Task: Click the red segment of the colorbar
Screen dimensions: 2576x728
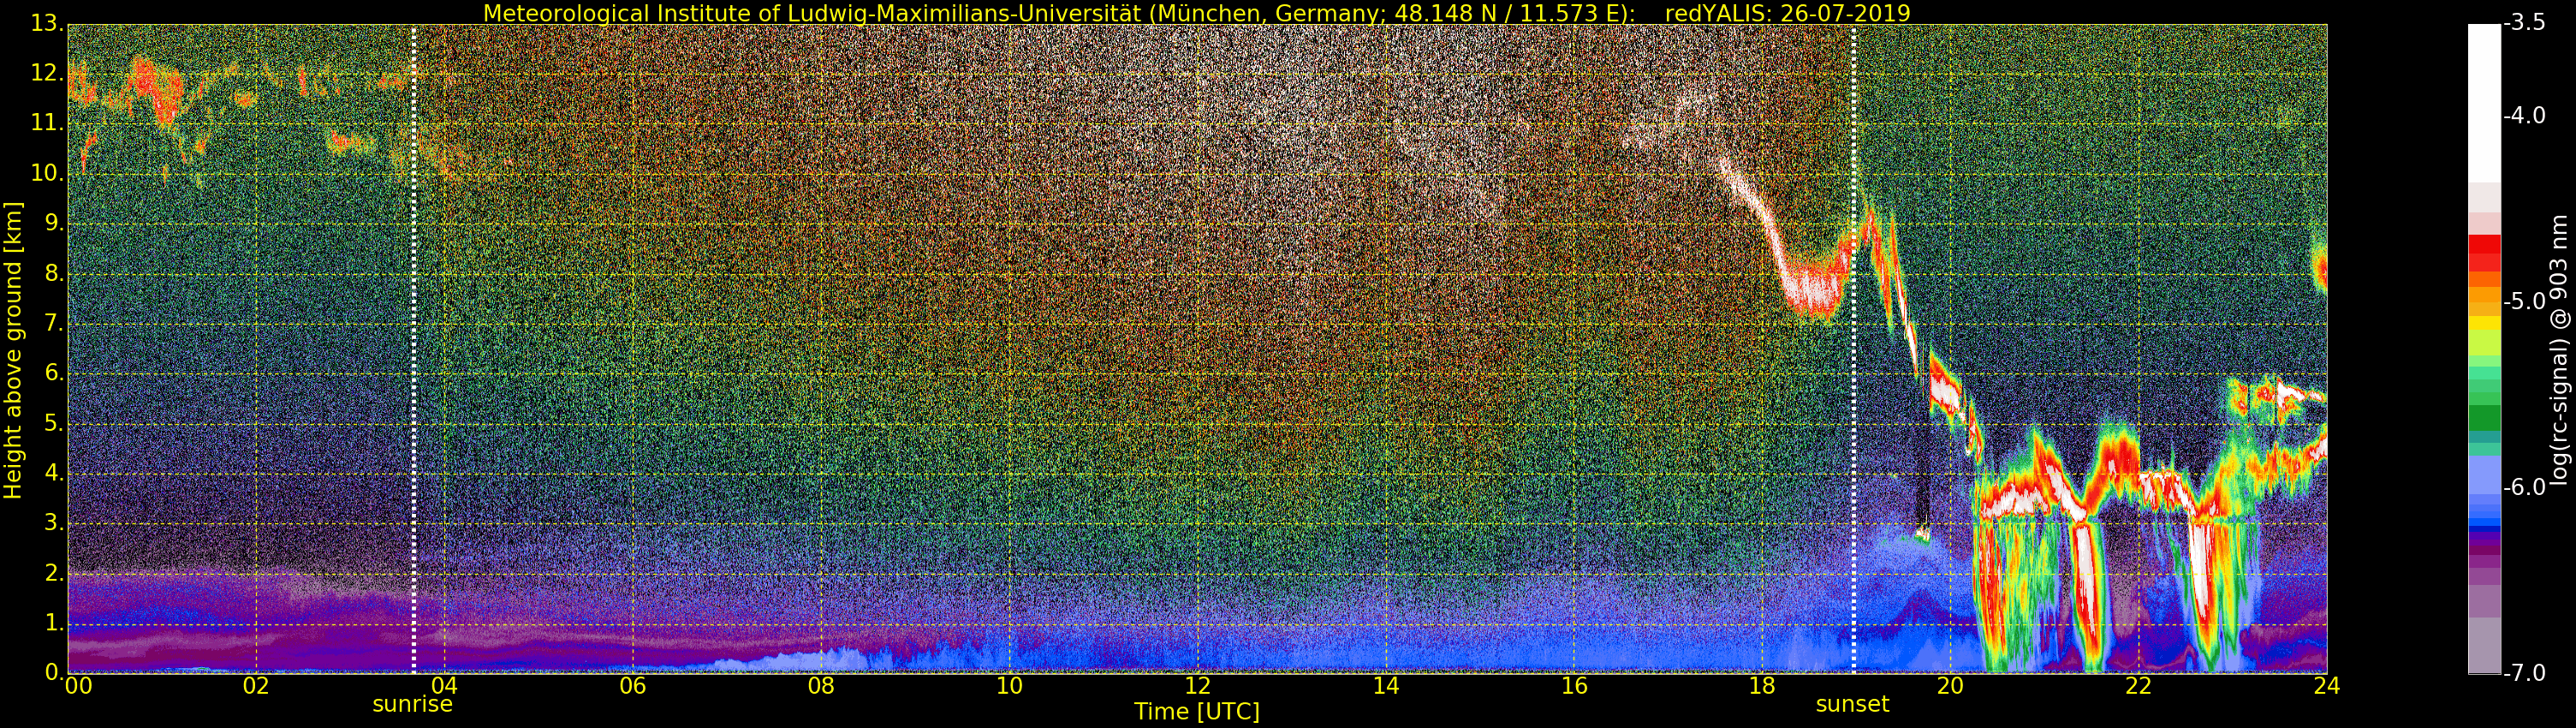Action: pos(2484,253)
